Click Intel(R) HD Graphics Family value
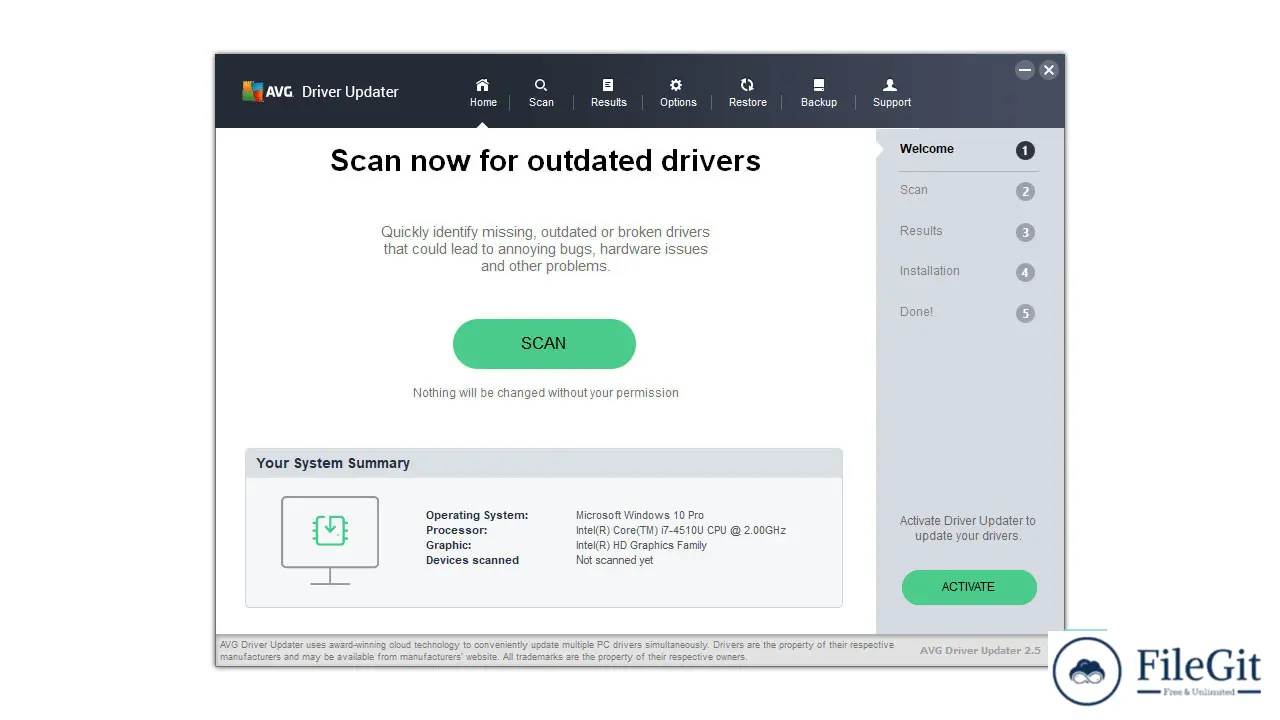Viewport: 1280px width, 720px height. (641, 545)
